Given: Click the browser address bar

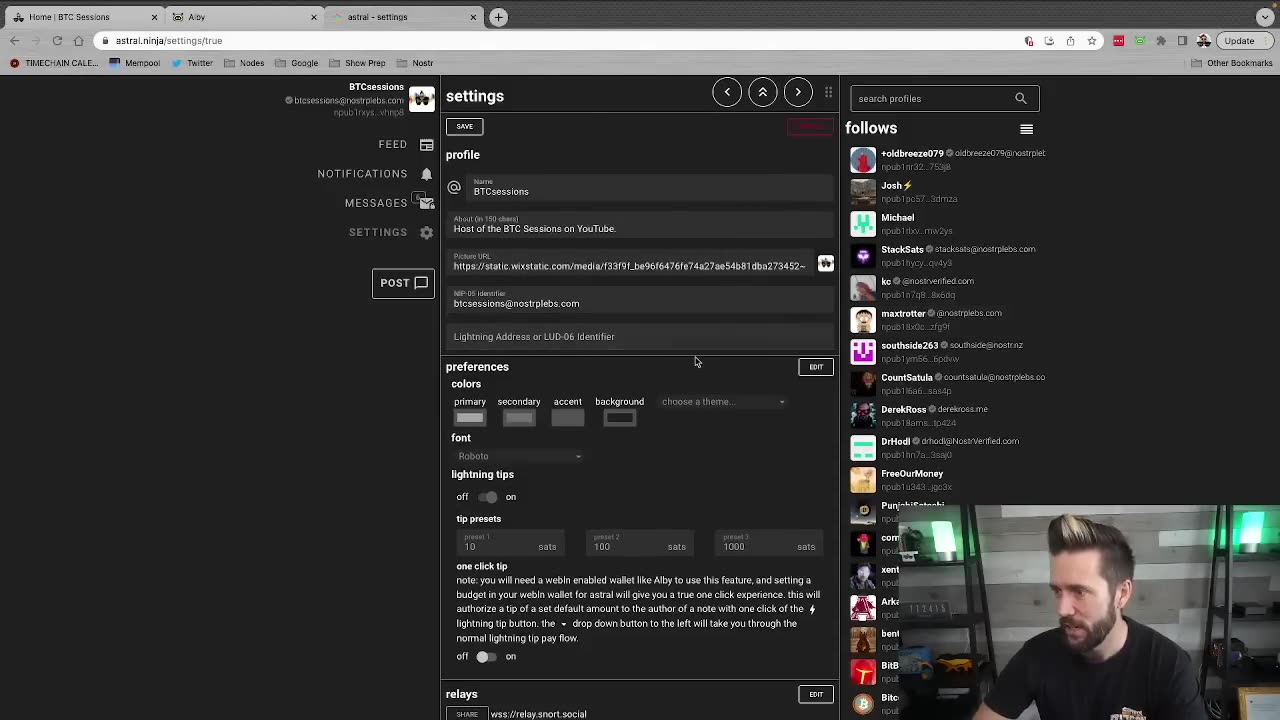Looking at the screenshot, I should [x=560, y=41].
